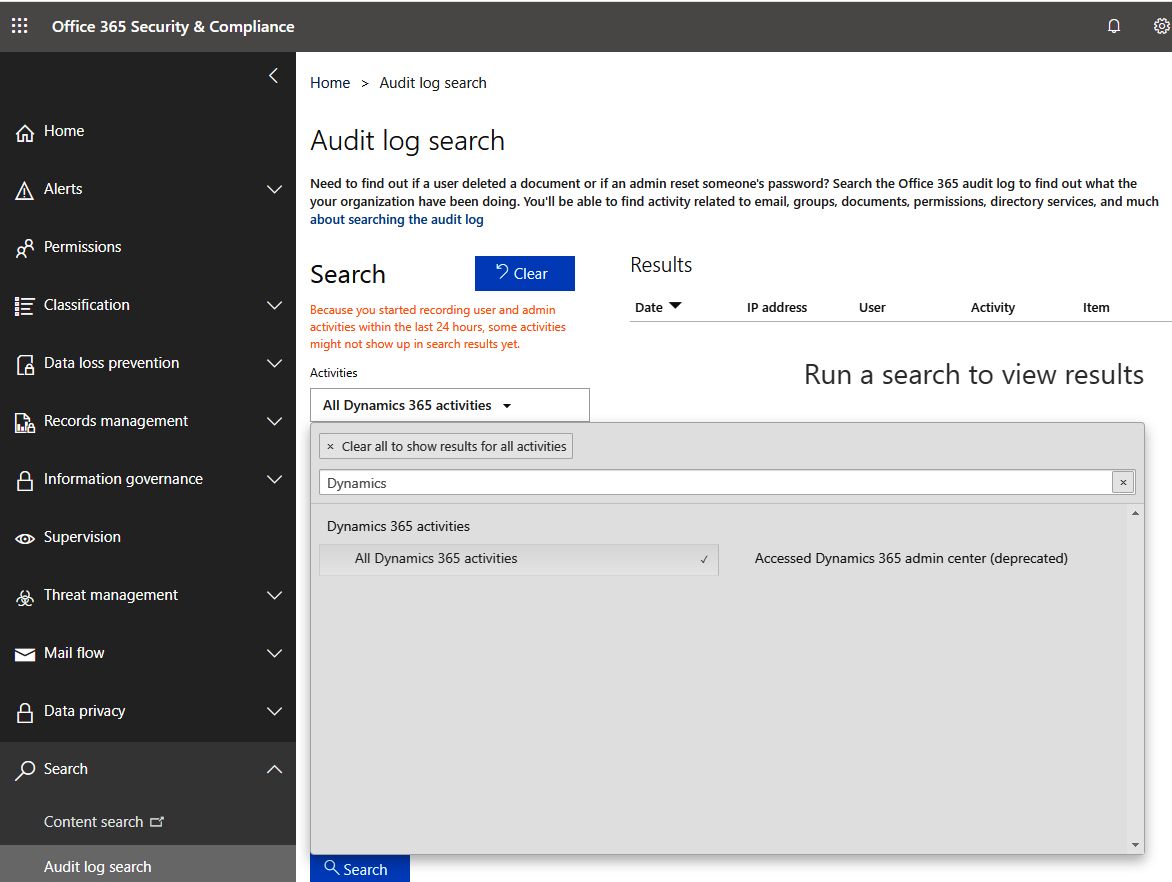Image resolution: width=1172 pixels, height=882 pixels.
Task: Click the Information governance lock icon
Action: tap(25, 481)
